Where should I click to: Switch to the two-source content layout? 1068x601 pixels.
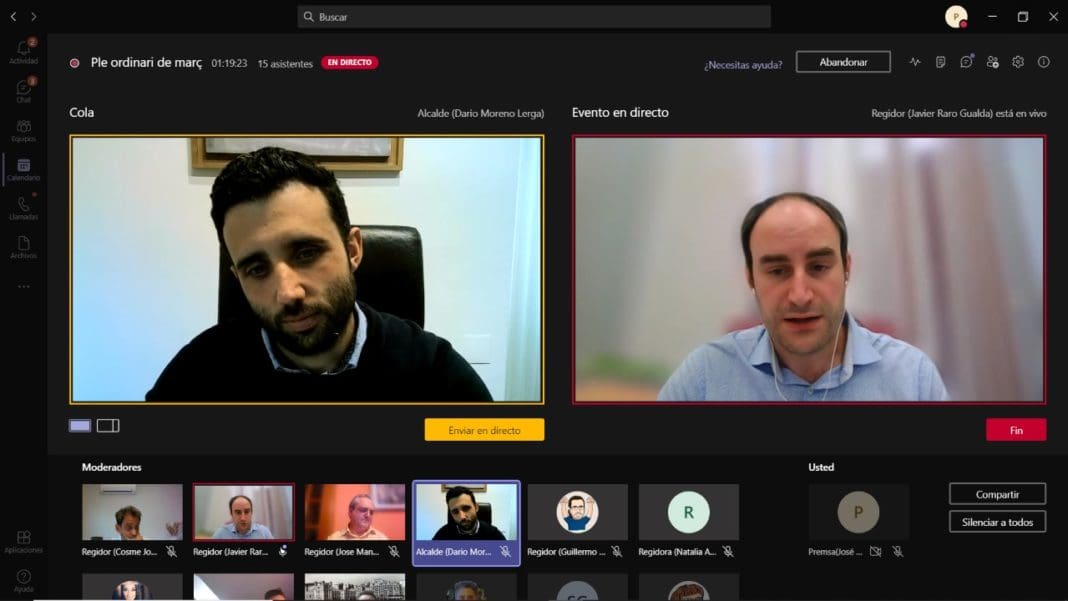tap(108, 426)
